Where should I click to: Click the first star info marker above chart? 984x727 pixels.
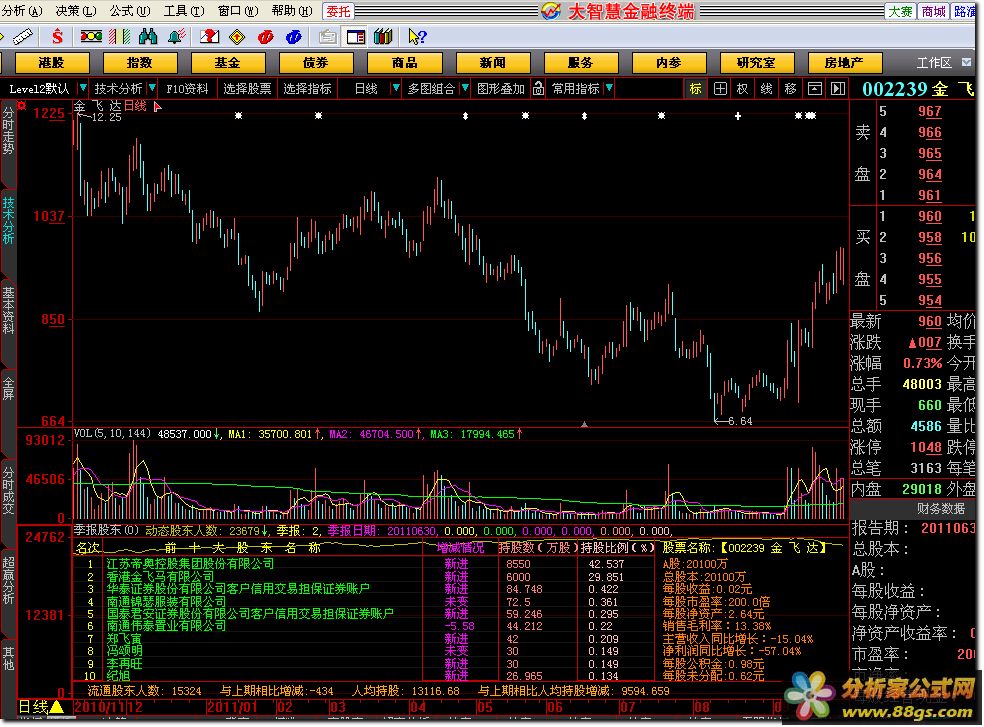pos(238,116)
